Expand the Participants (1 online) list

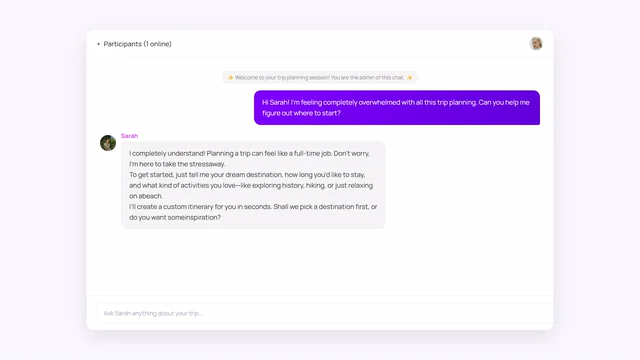click(x=134, y=44)
